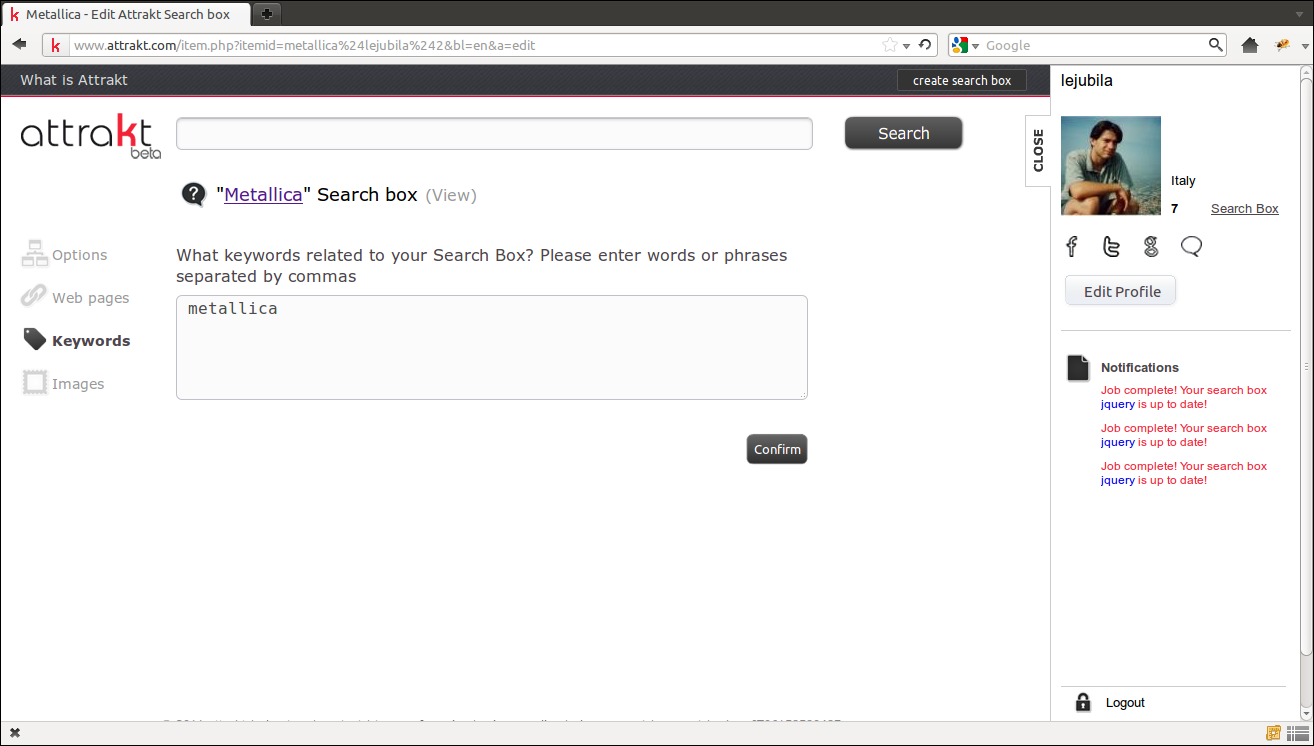
Task: Expand the Firebug toolbar dropdown arrow
Action: (x=1304, y=46)
